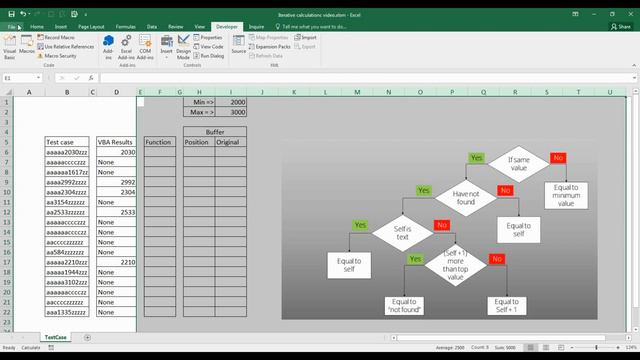
Task: Open the blue Add-ins store button
Action: (x=108, y=47)
